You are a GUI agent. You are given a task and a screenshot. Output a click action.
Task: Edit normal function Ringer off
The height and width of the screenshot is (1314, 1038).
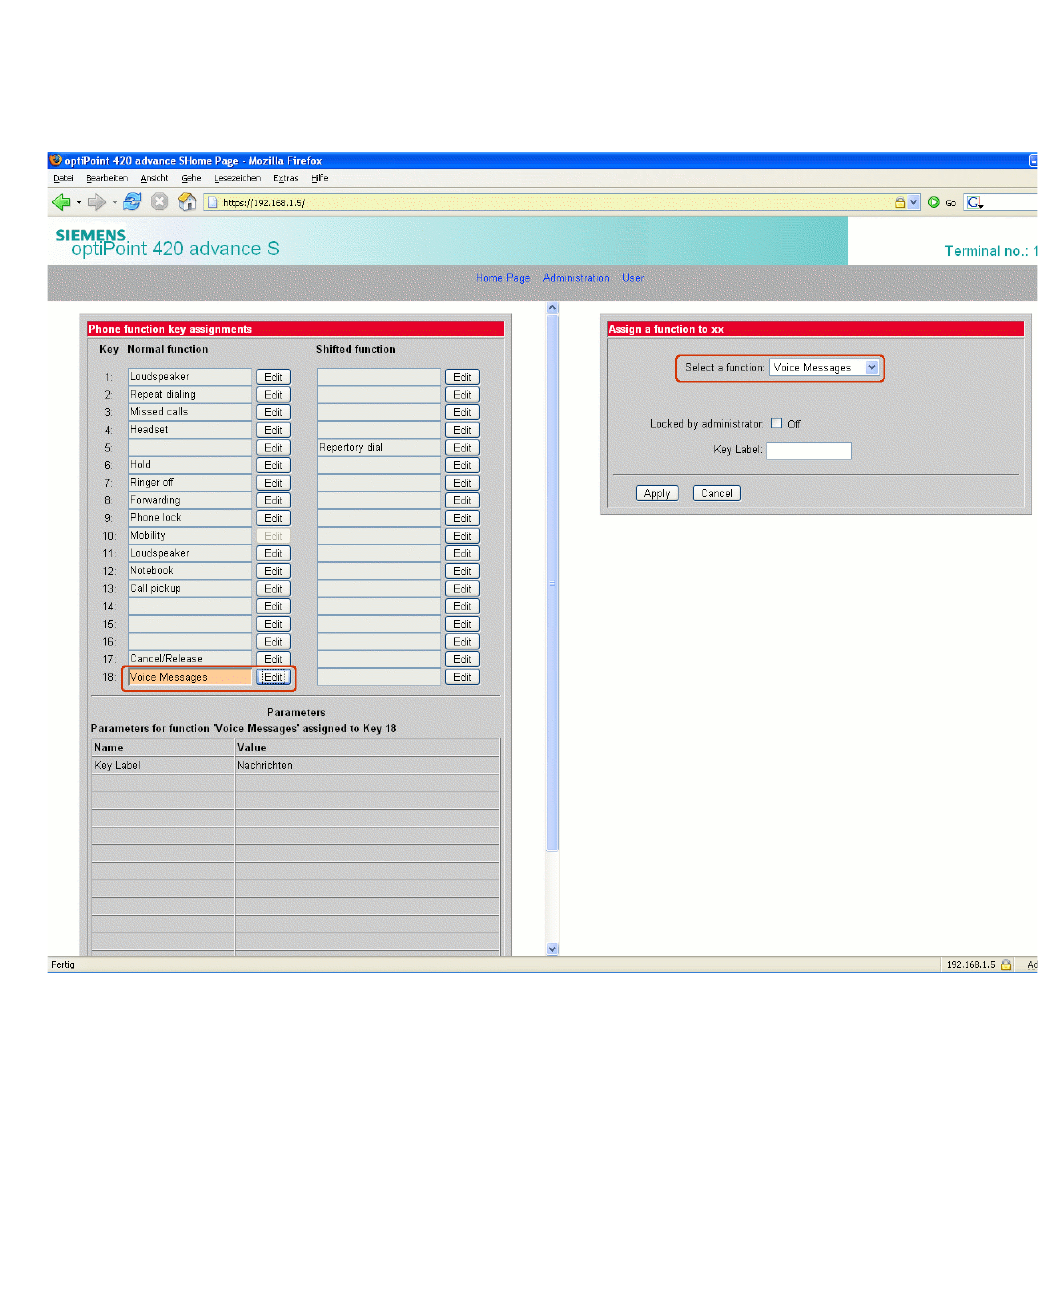click(273, 483)
